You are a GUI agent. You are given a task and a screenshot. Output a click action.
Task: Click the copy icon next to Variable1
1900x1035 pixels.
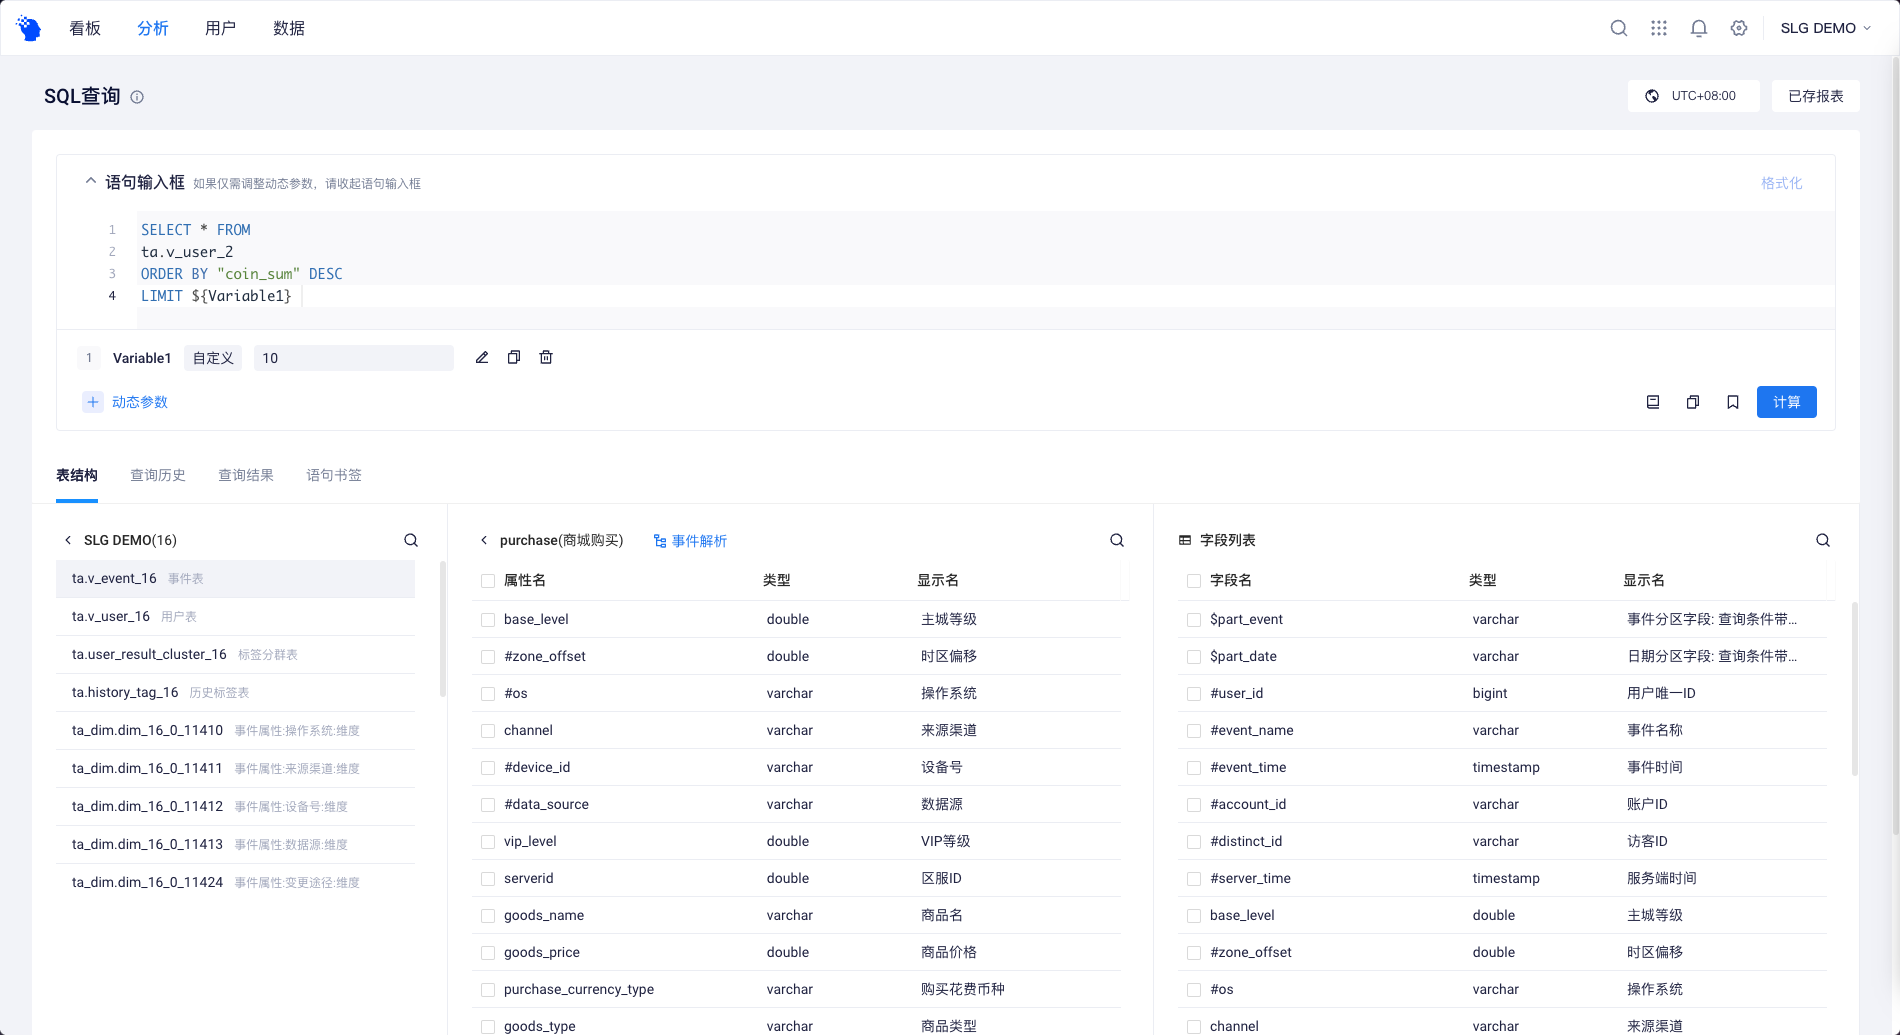(514, 358)
